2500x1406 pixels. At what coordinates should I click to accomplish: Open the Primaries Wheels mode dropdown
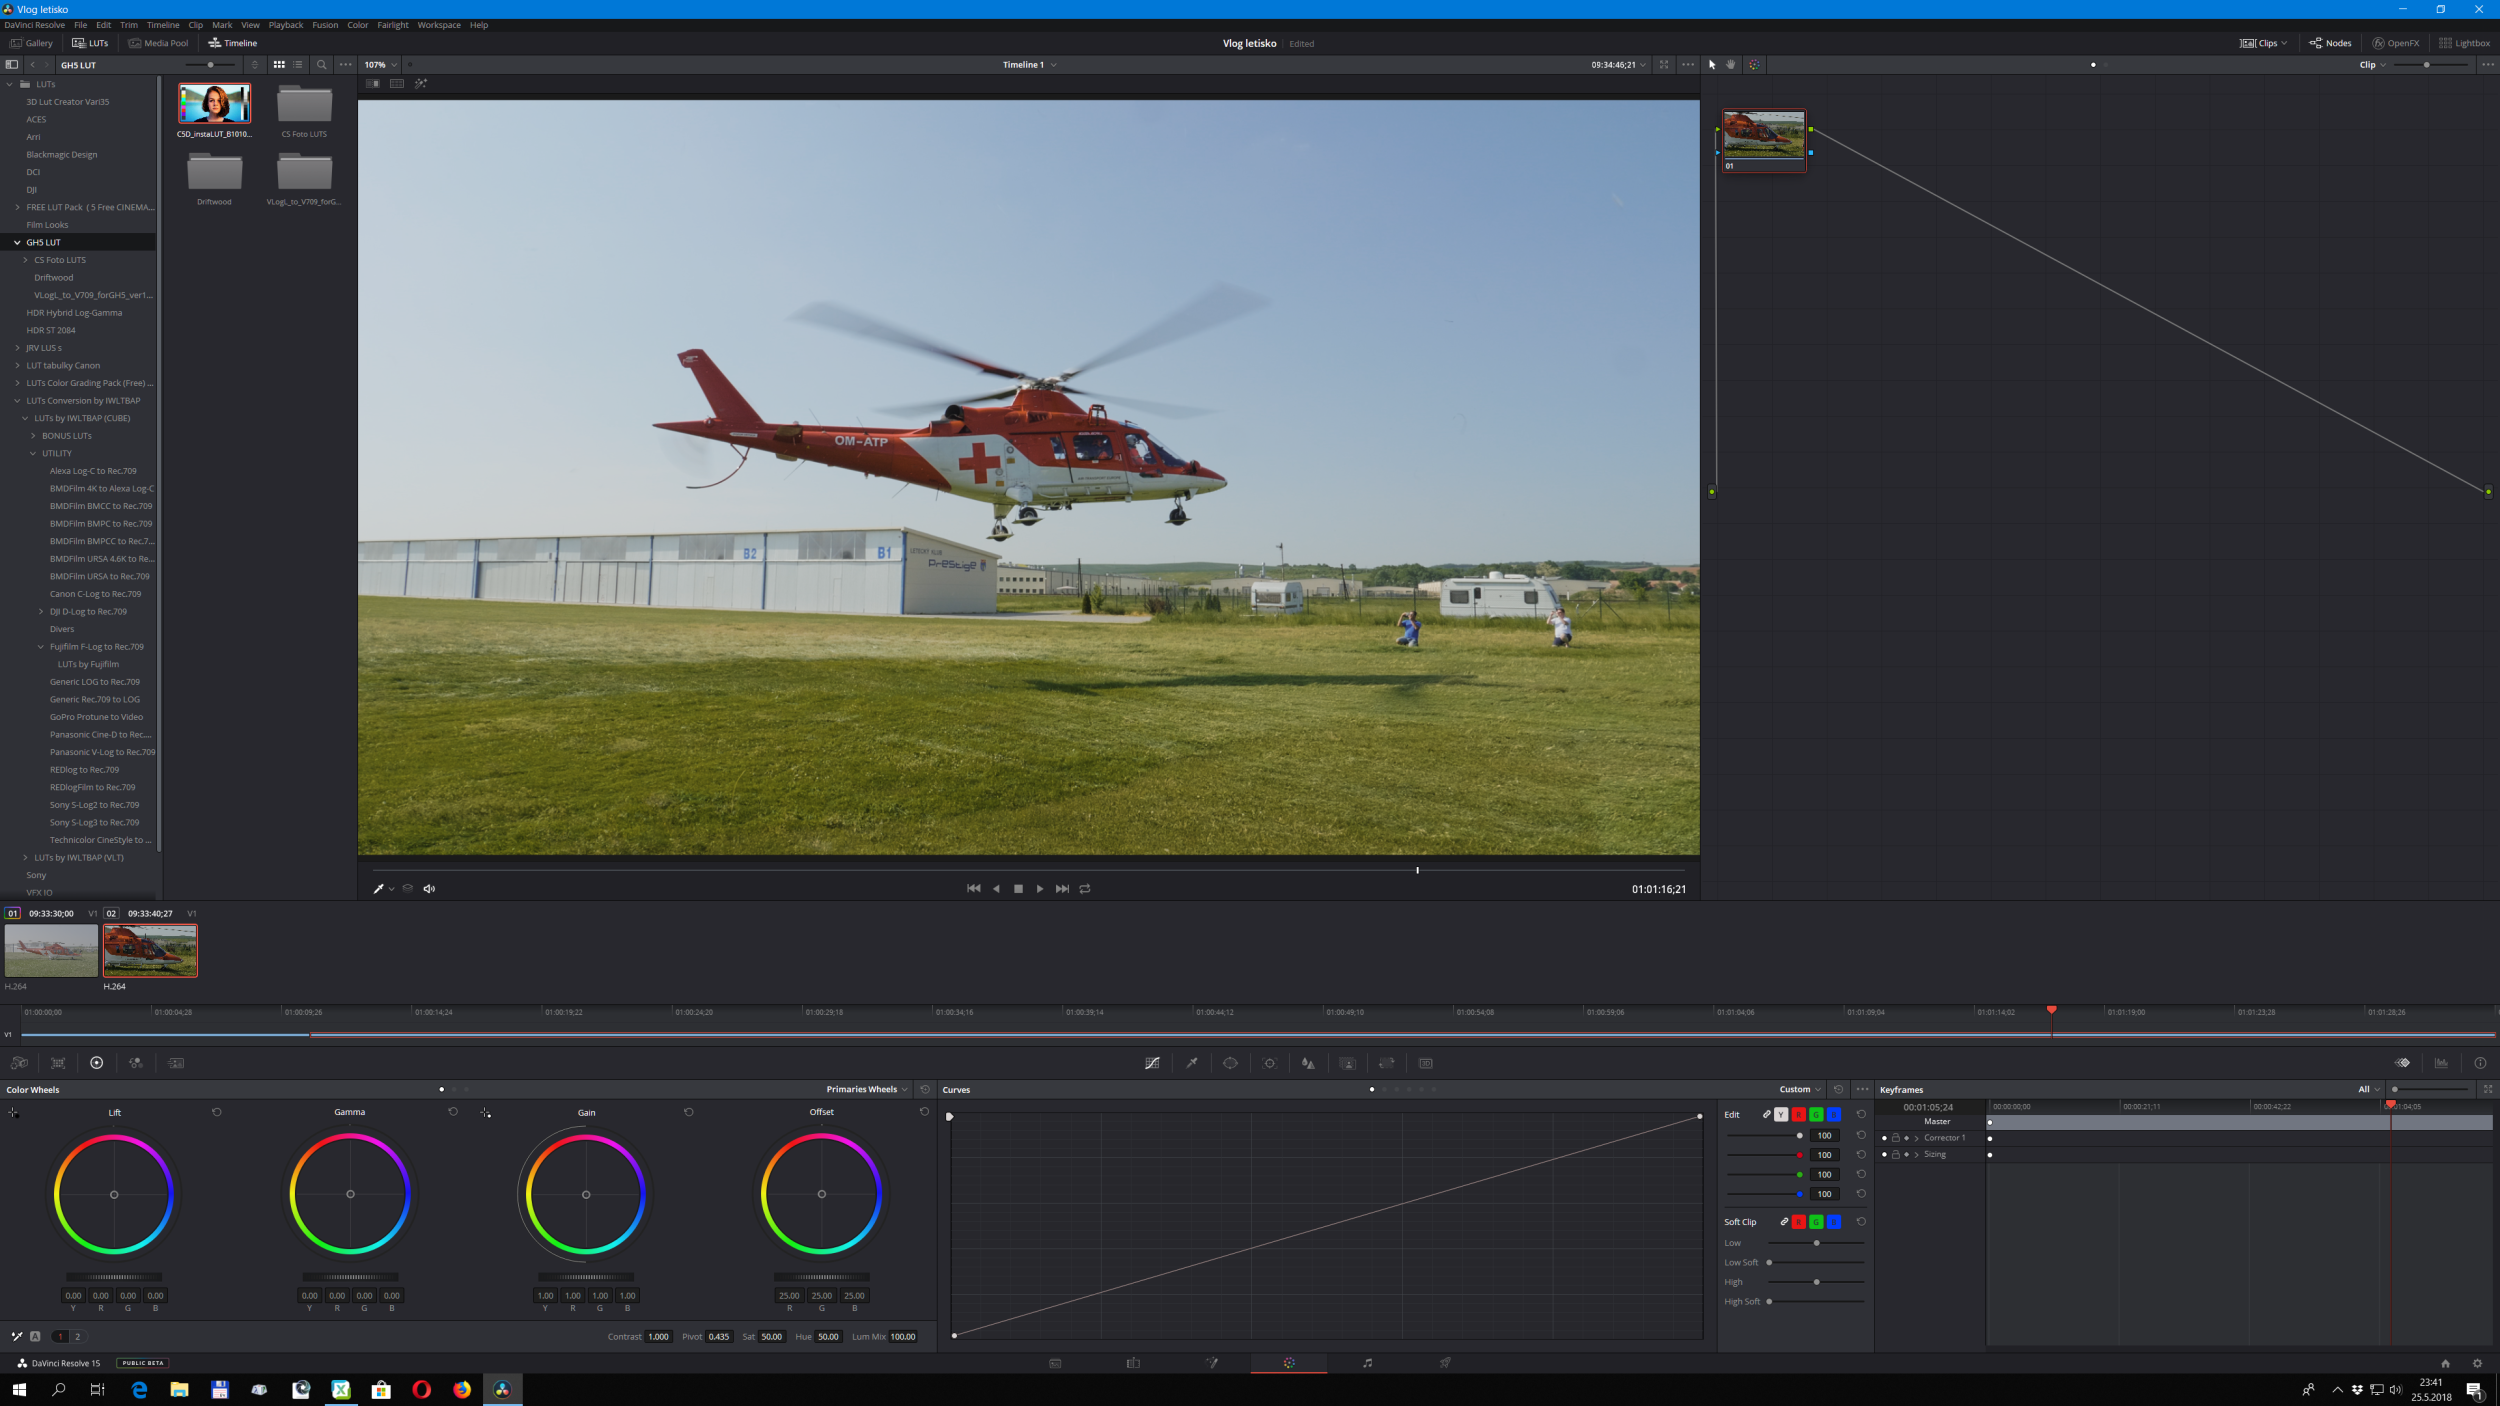click(866, 1089)
